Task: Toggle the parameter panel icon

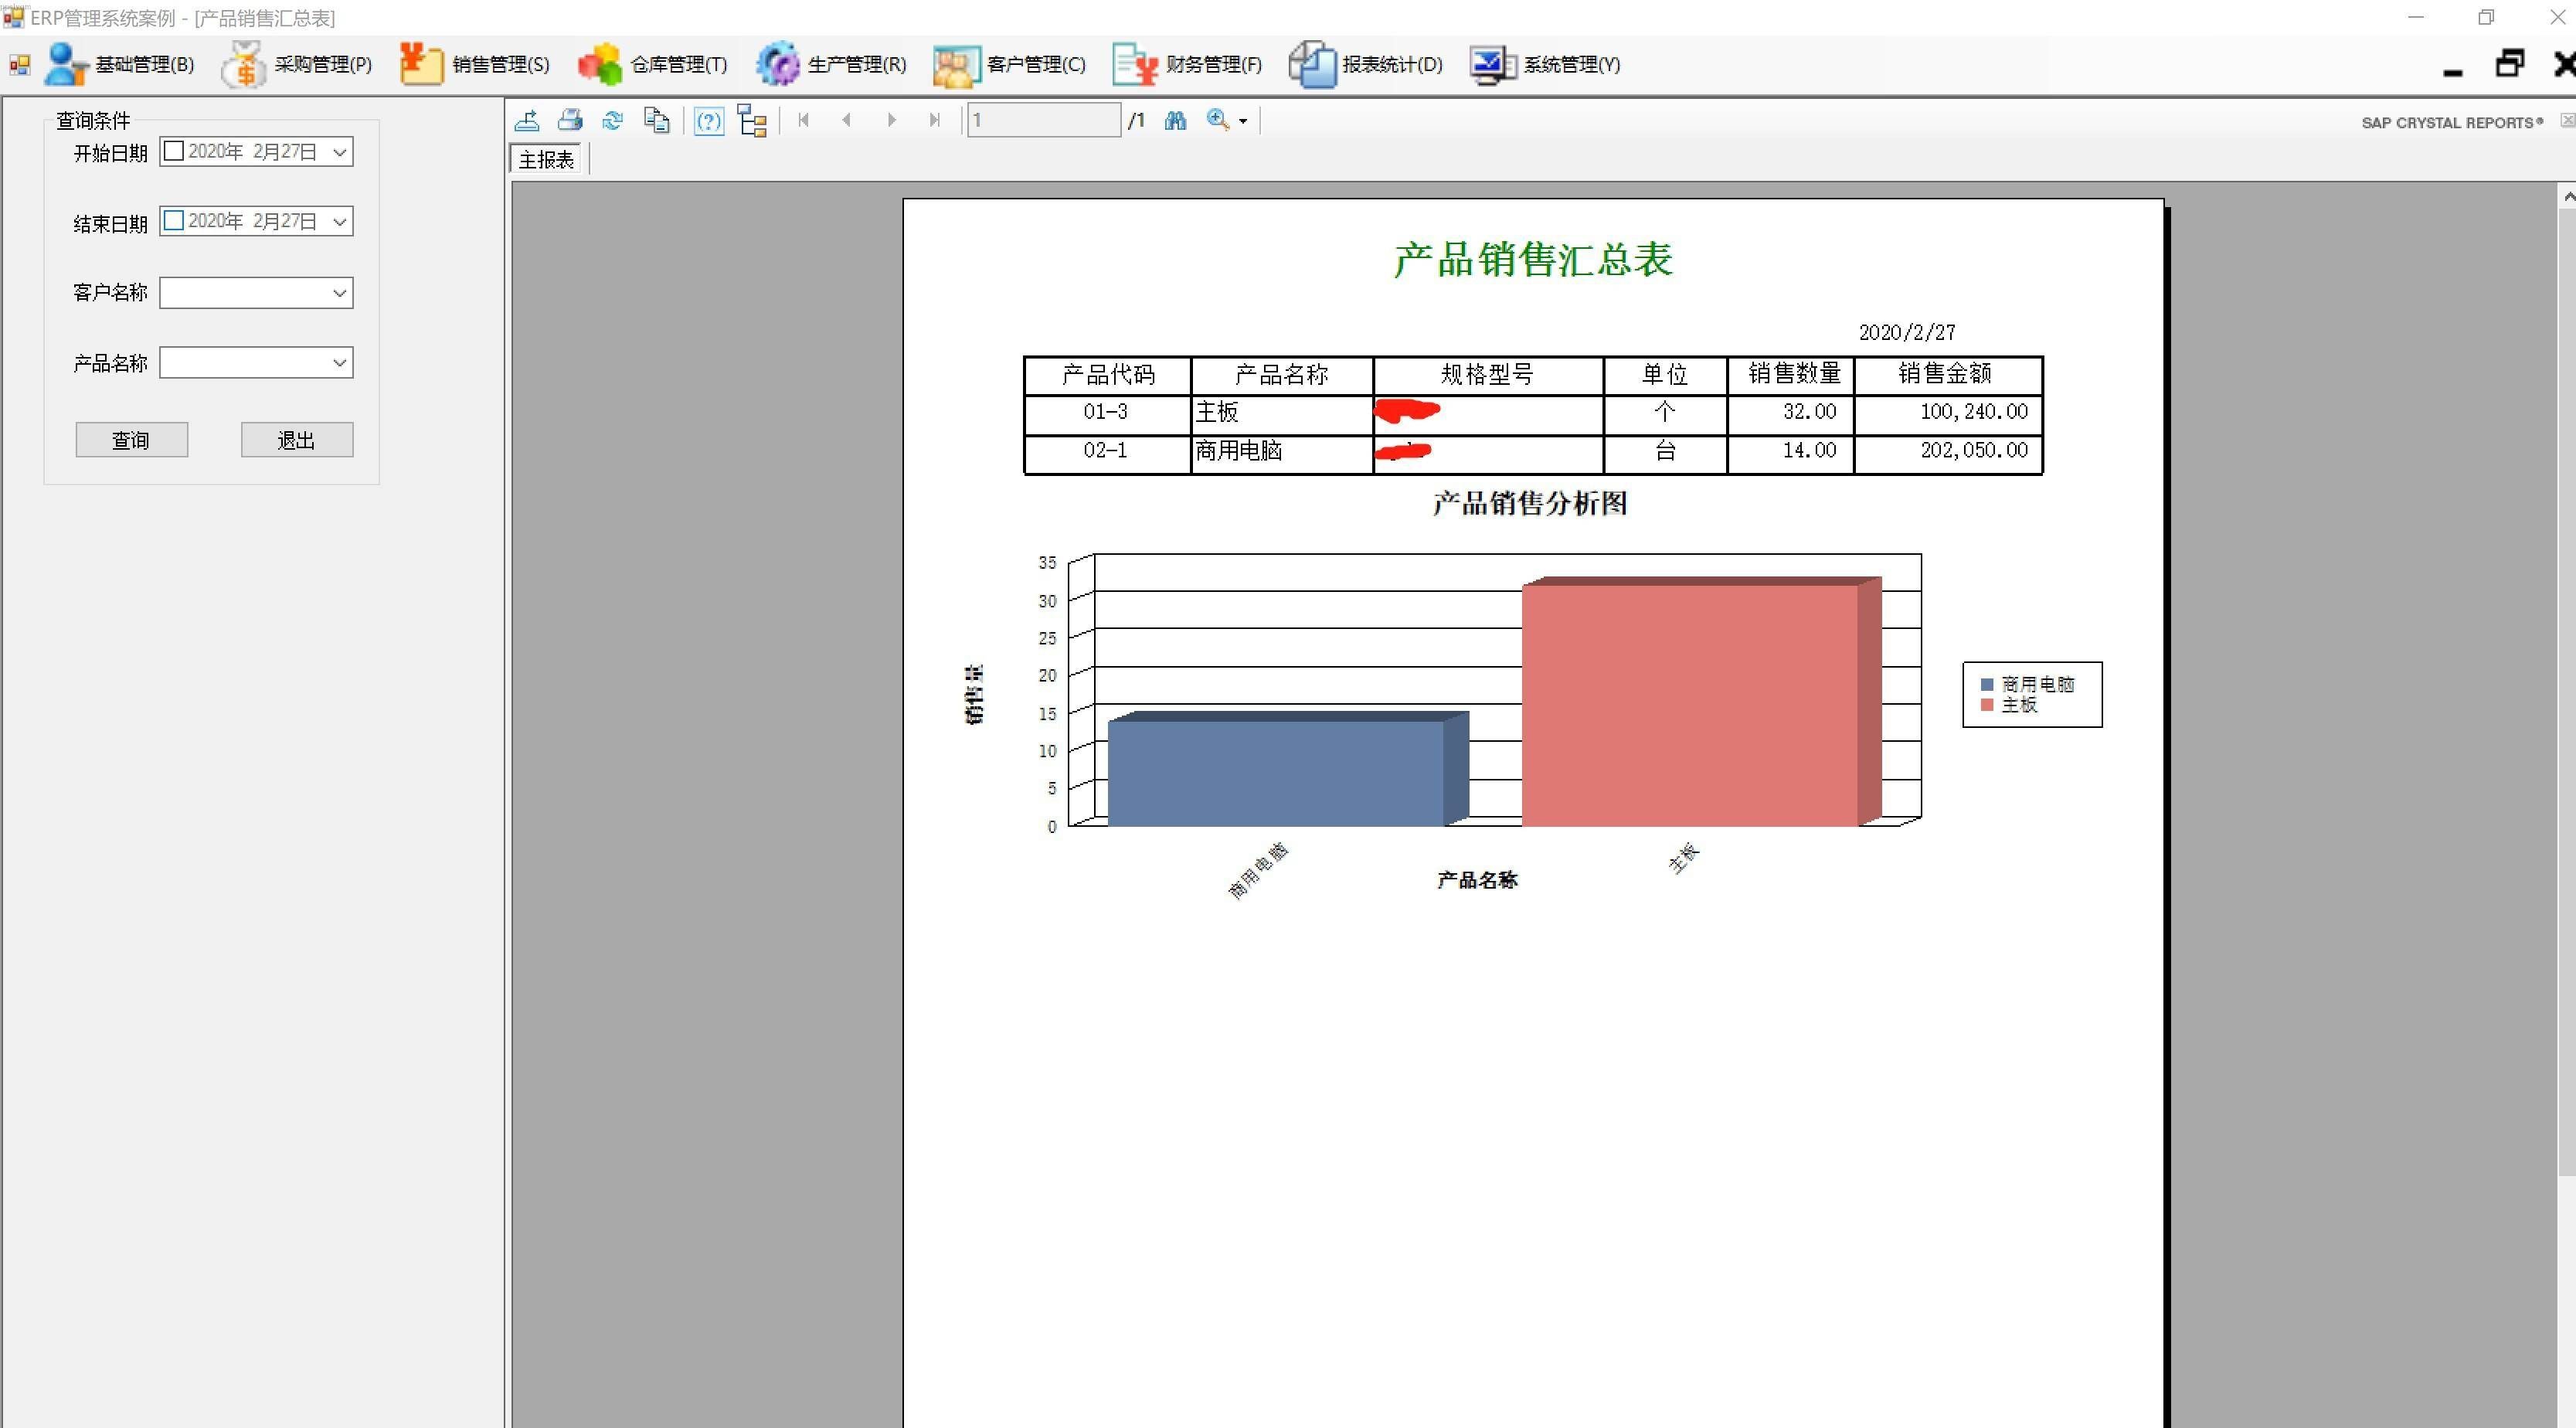Action: pos(709,121)
